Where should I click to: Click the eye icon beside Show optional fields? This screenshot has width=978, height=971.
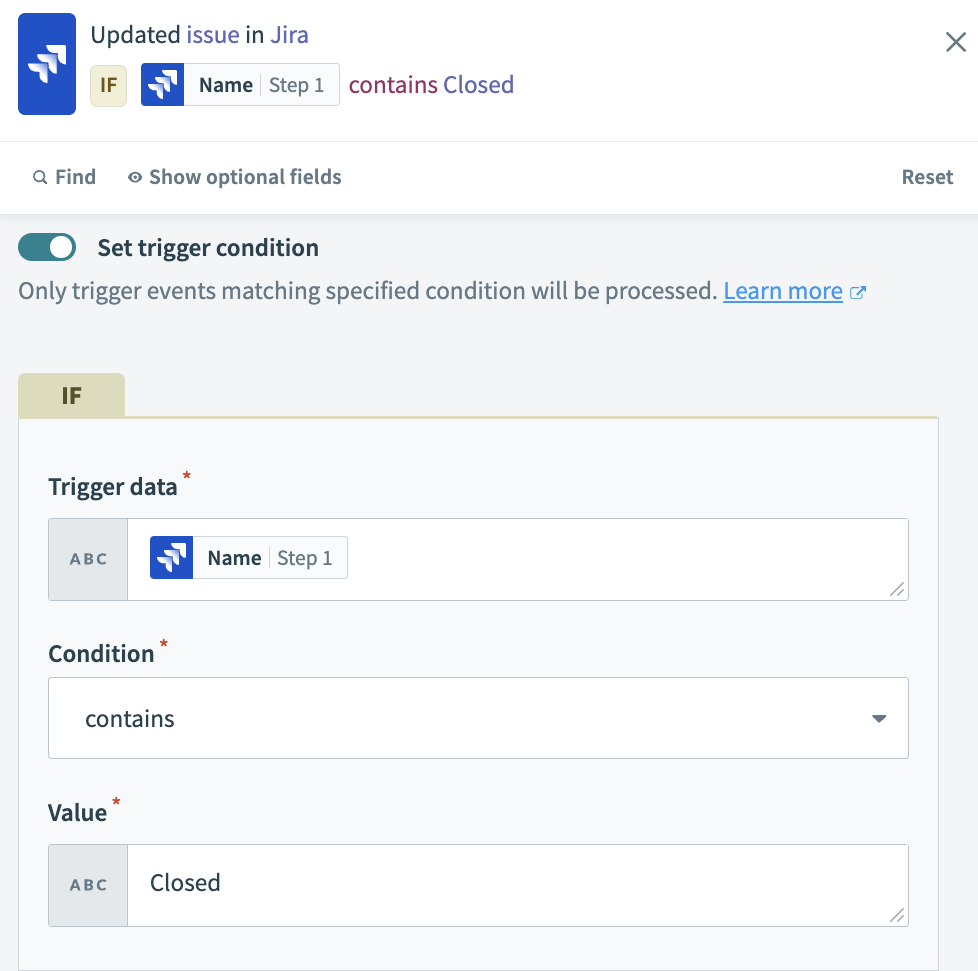(135, 177)
